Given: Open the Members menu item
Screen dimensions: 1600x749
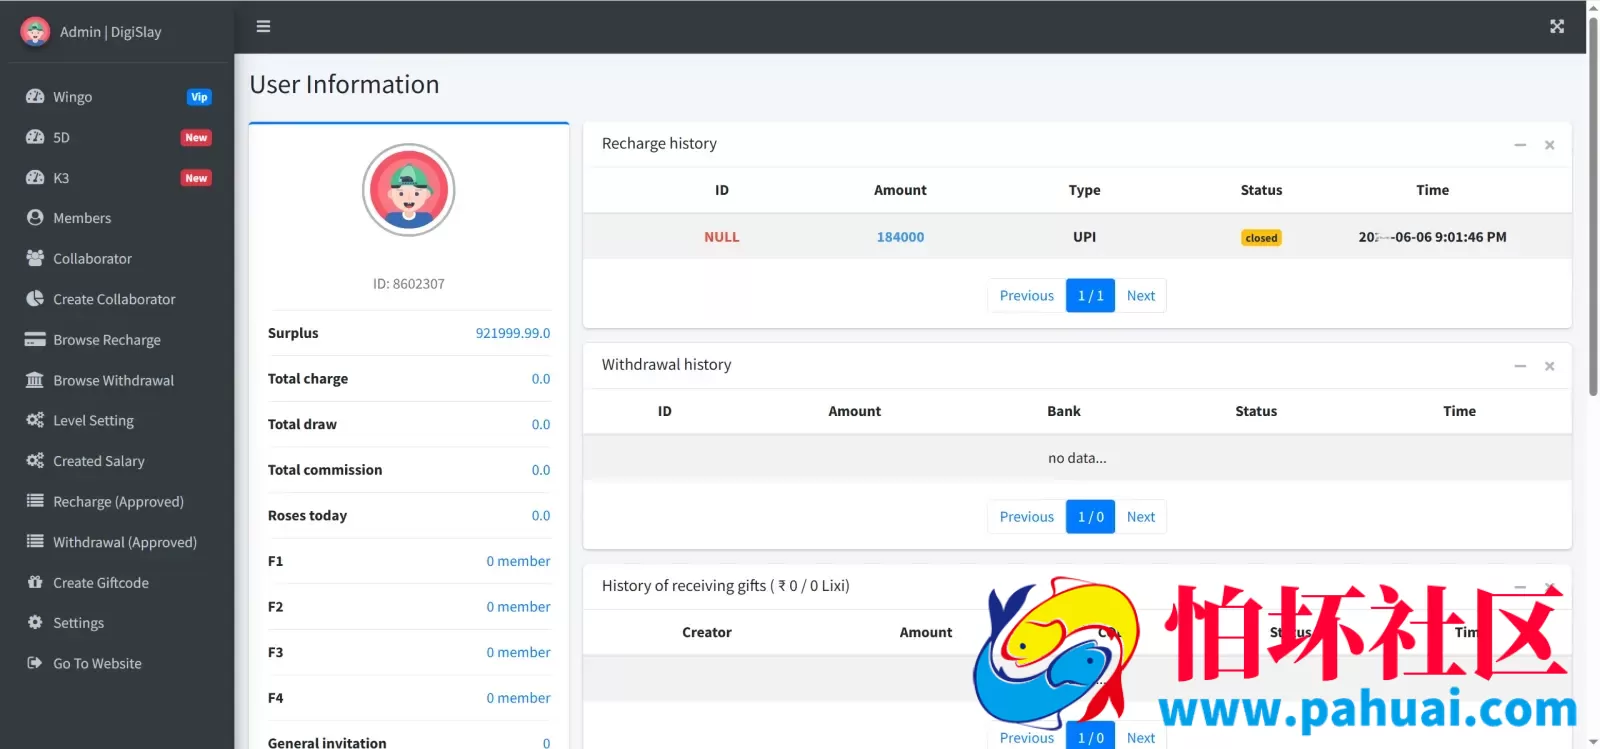Looking at the screenshot, I should [x=117, y=218].
